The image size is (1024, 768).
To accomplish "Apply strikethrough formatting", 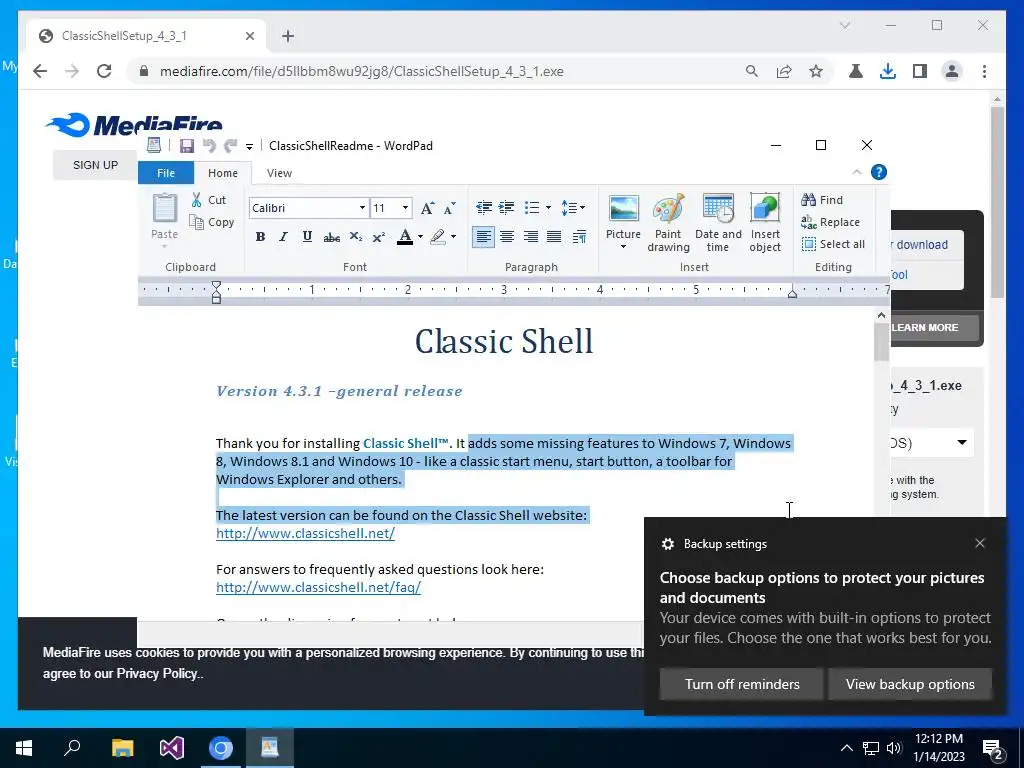I will pyautogui.click(x=331, y=236).
